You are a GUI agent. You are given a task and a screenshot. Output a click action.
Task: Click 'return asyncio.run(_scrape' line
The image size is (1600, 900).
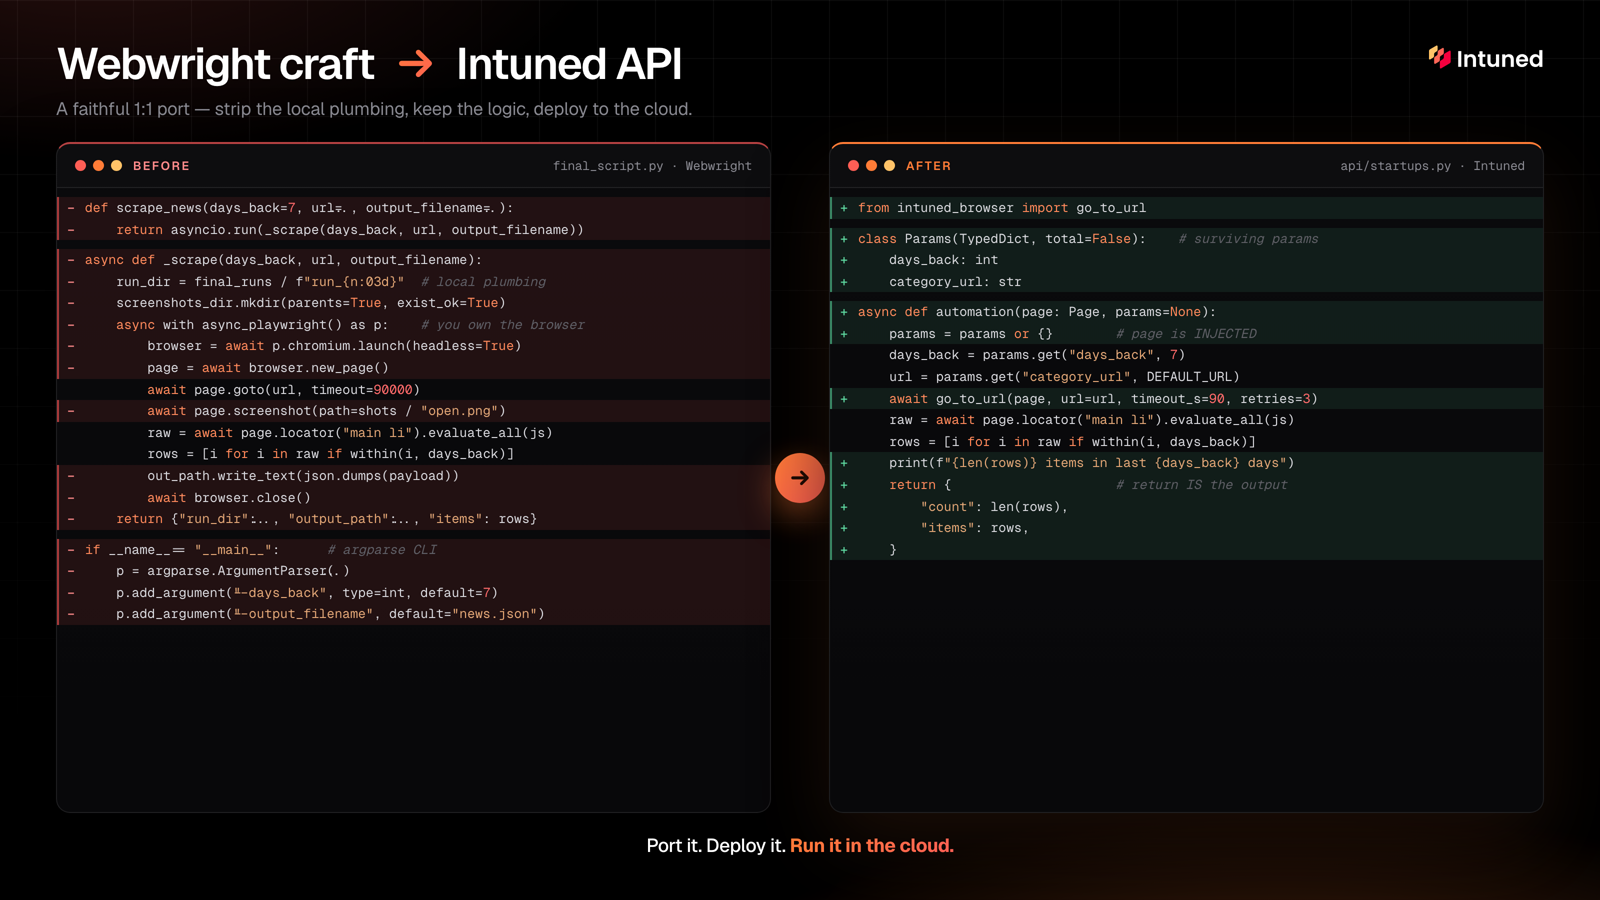pyautogui.click(x=414, y=230)
